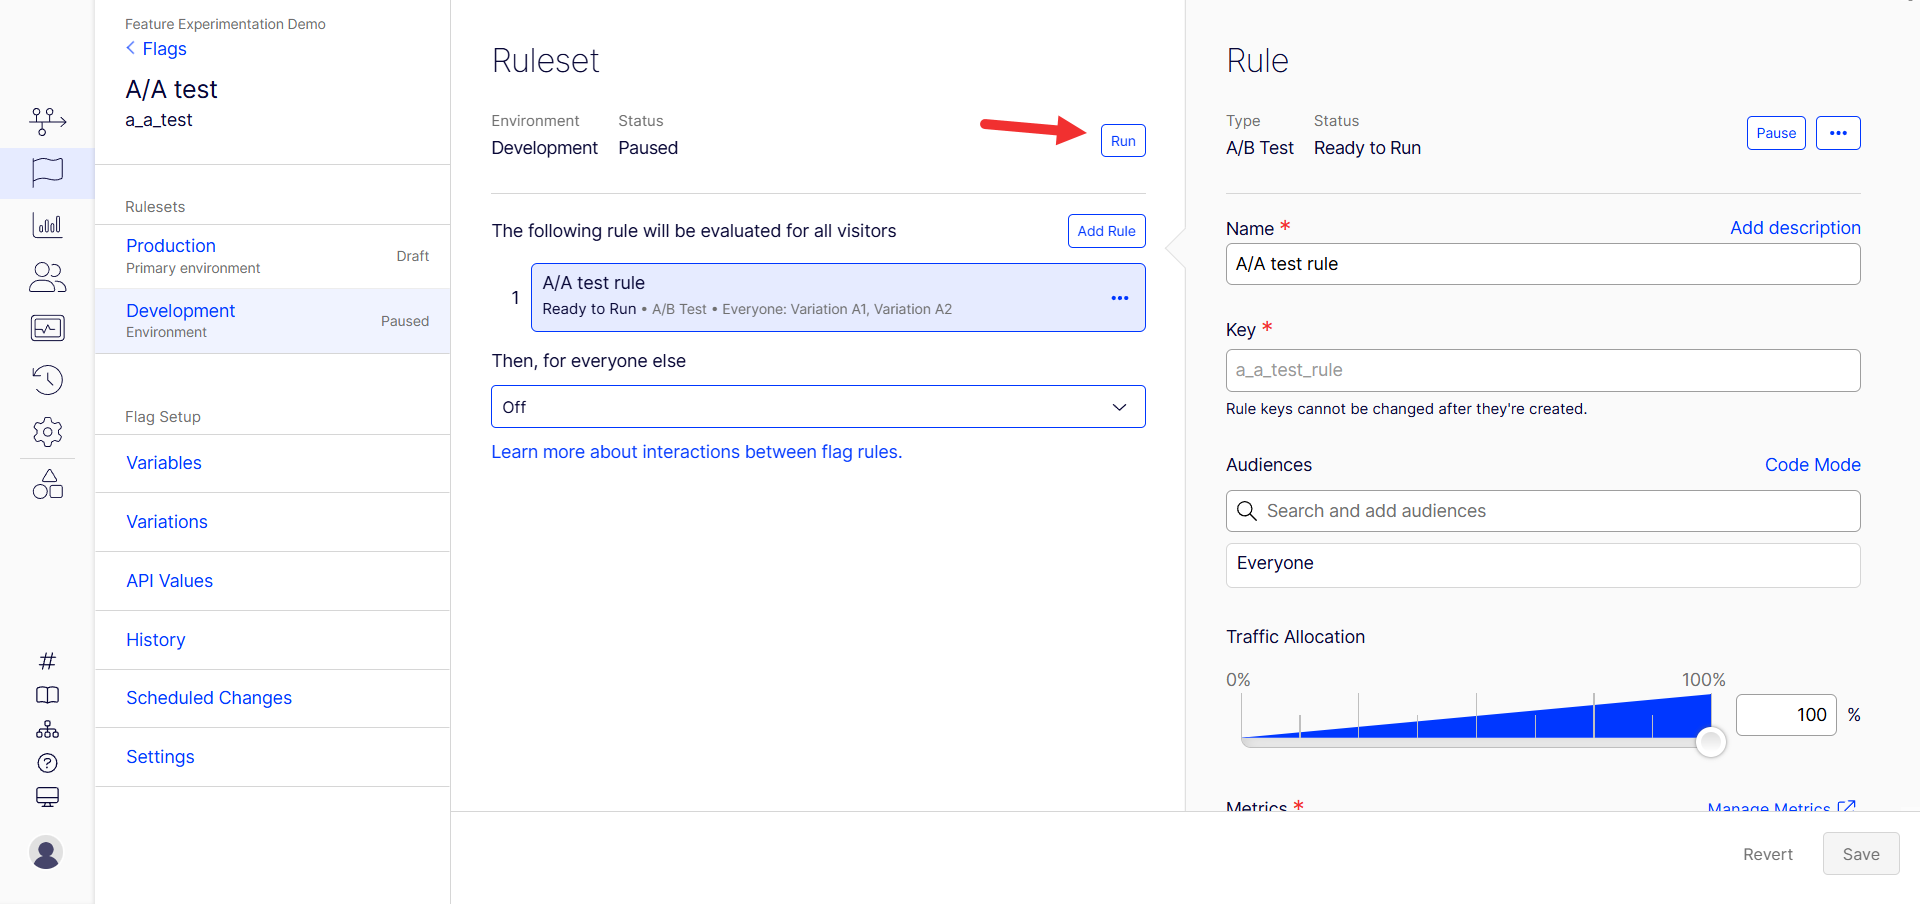Open the Flags icon in sidebar
The width and height of the screenshot is (1920, 904).
click(47, 172)
